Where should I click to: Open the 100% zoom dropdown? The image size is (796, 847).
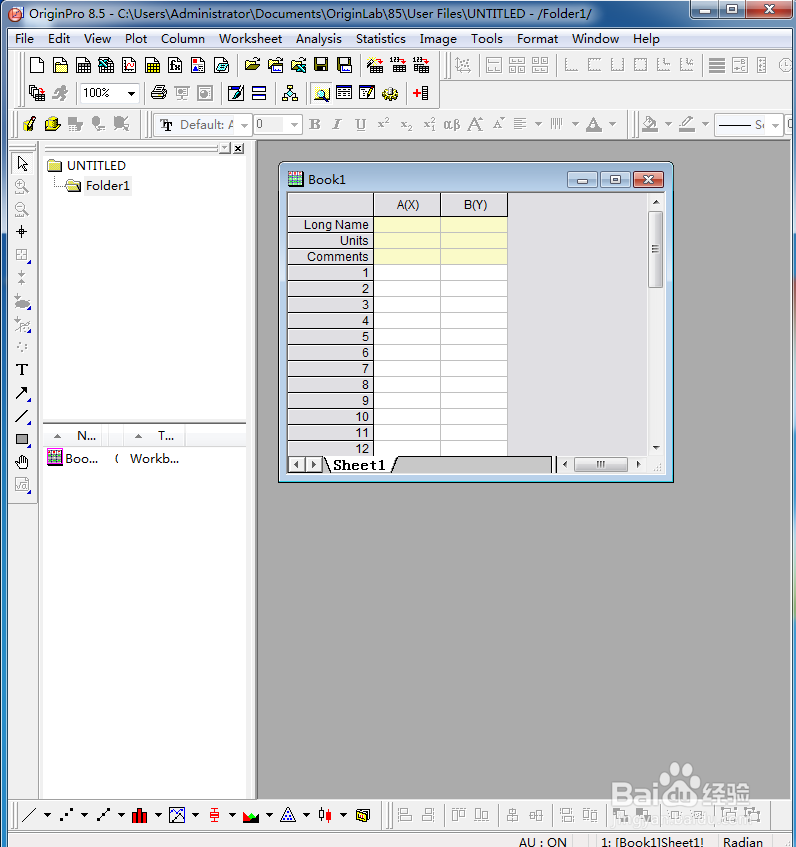131,93
